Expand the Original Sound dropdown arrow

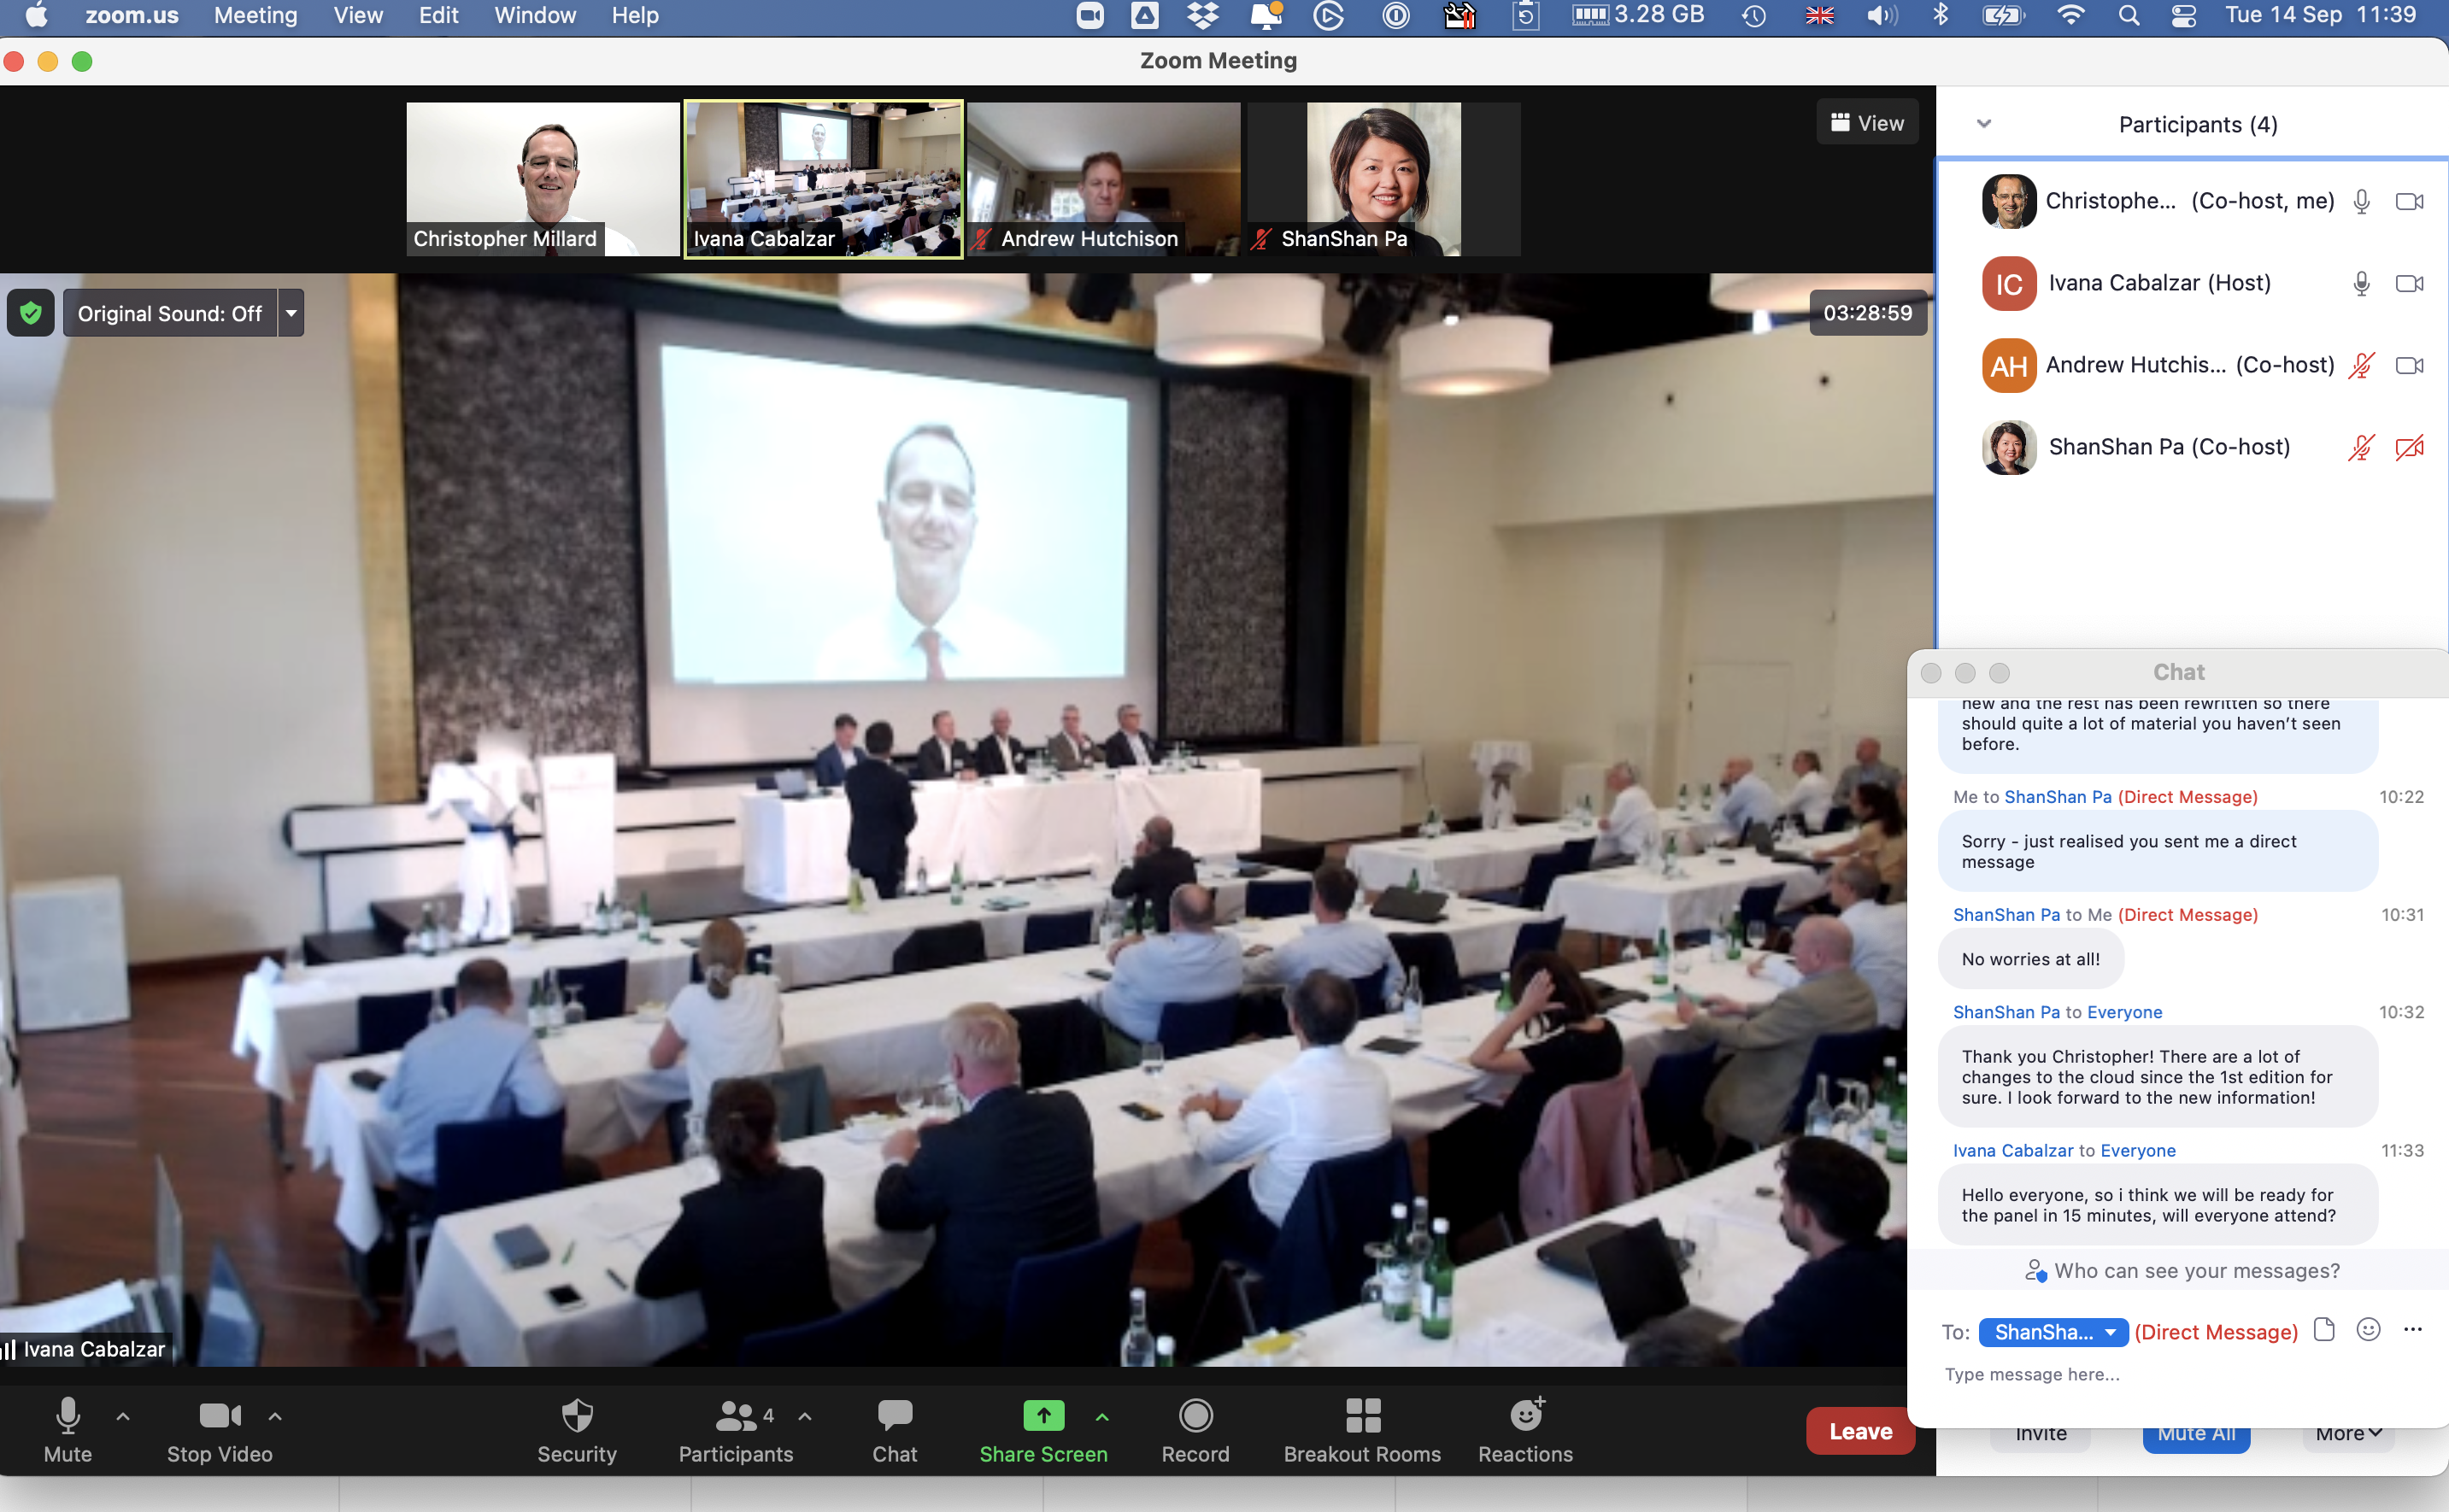(291, 313)
